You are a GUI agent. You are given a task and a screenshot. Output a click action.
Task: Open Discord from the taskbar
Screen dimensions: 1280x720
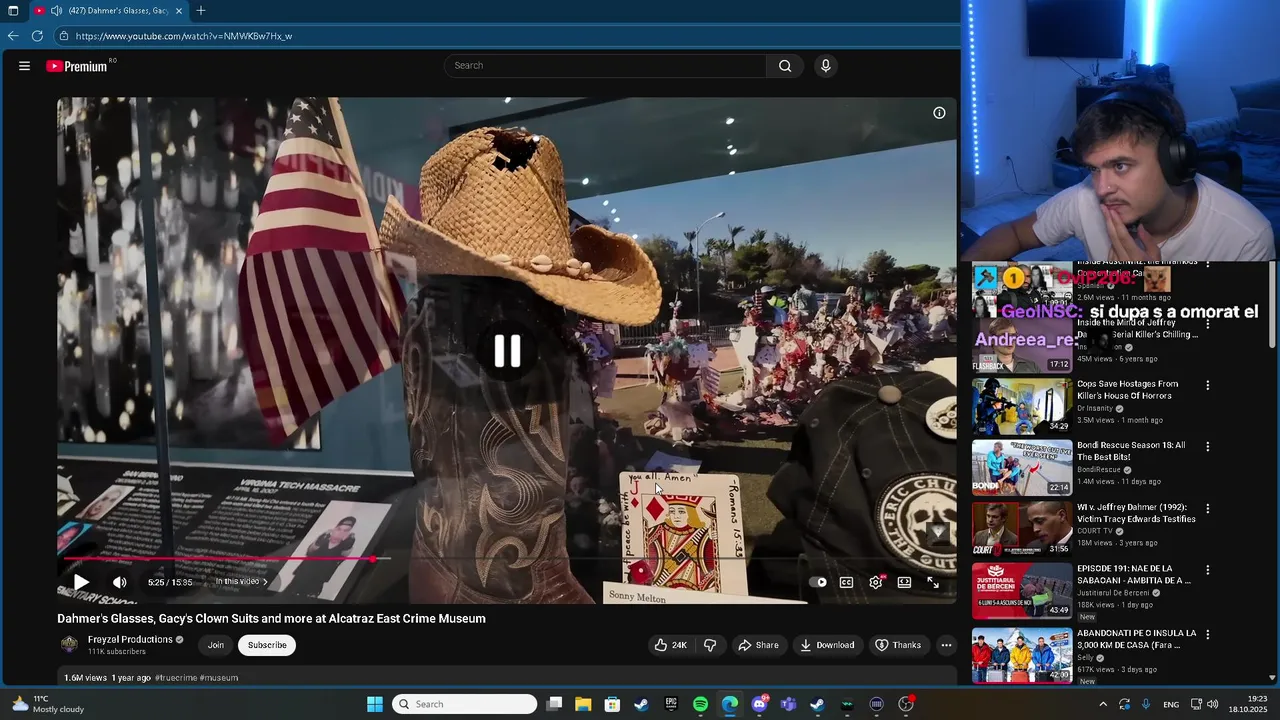point(759,704)
